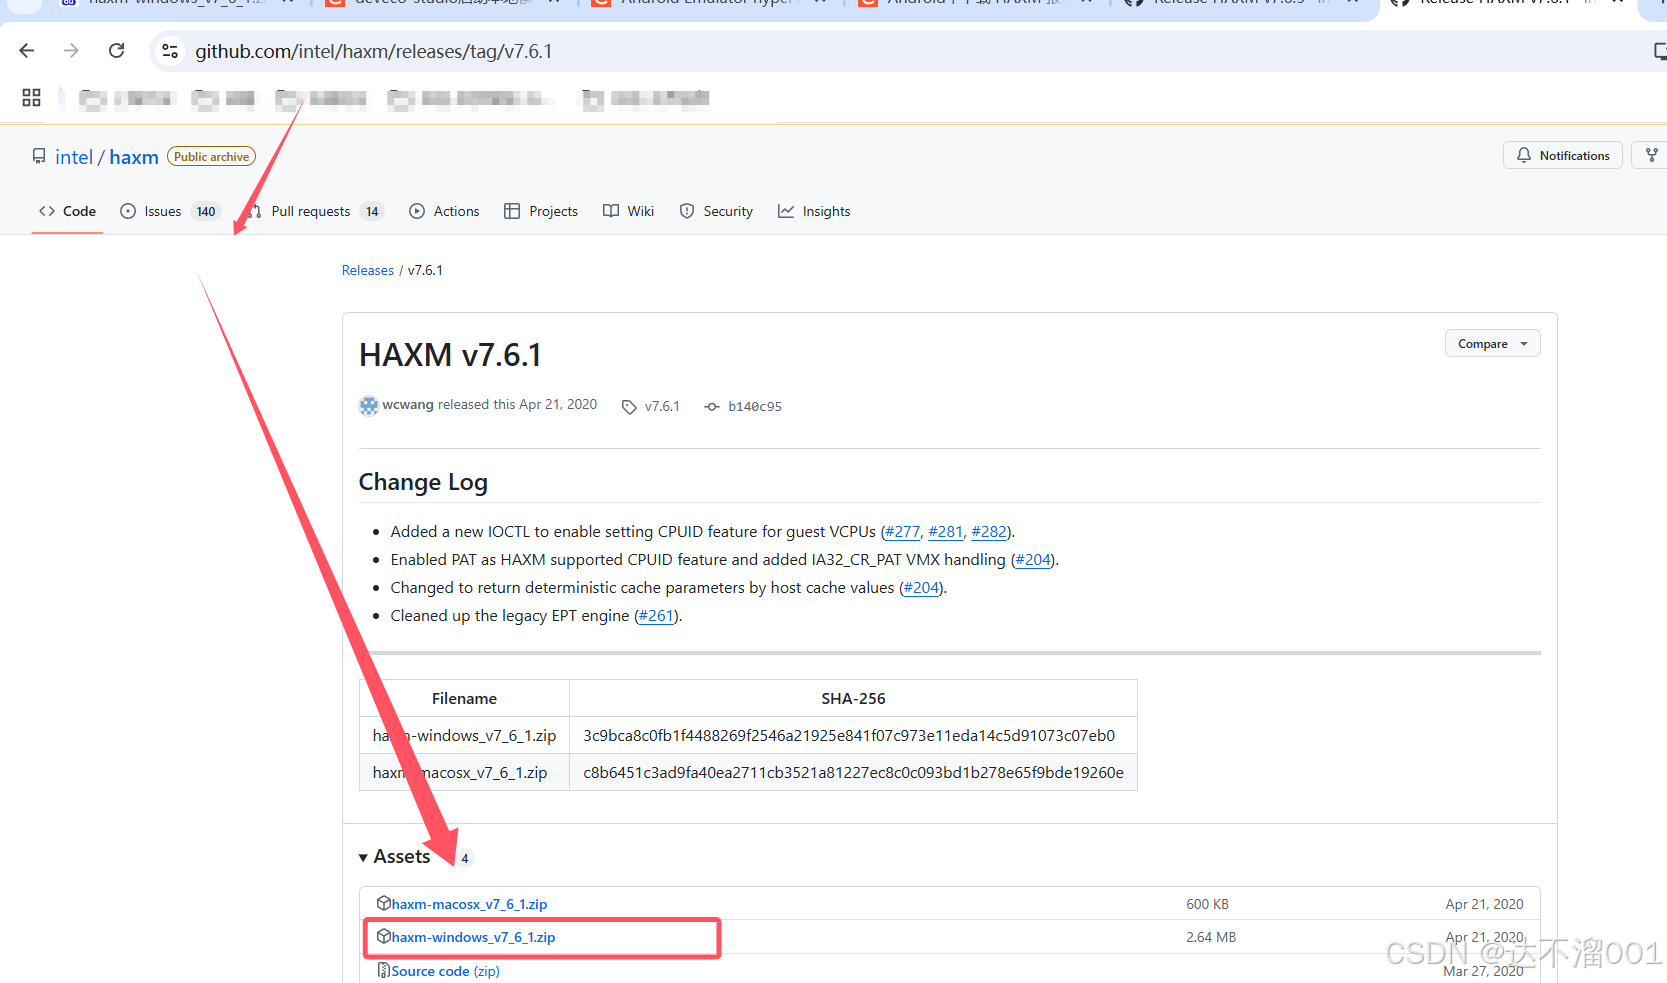Open the Releases breadcrumb link
This screenshot has width=1667, height=983.
[368, 270]
